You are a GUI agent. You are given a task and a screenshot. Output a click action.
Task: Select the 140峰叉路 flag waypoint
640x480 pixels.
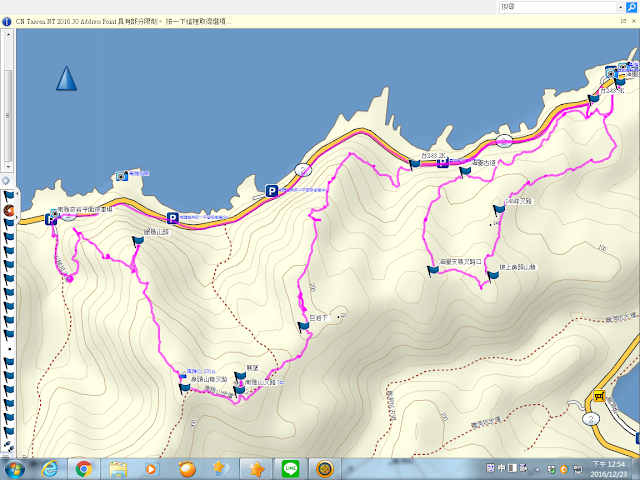(499, 210)
